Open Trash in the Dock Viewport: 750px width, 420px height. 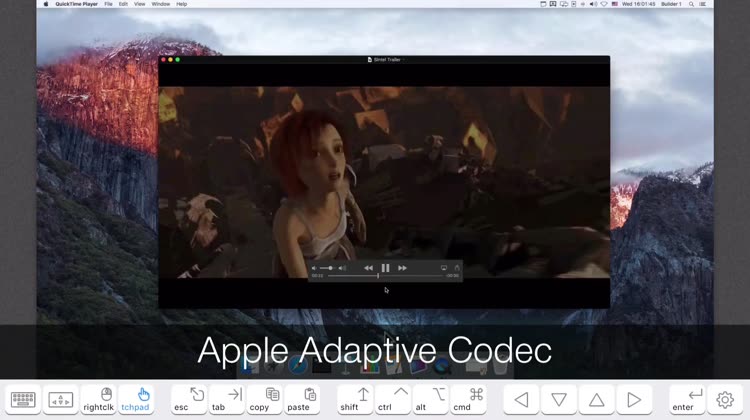pyautogui.click(x=500, y=367)
